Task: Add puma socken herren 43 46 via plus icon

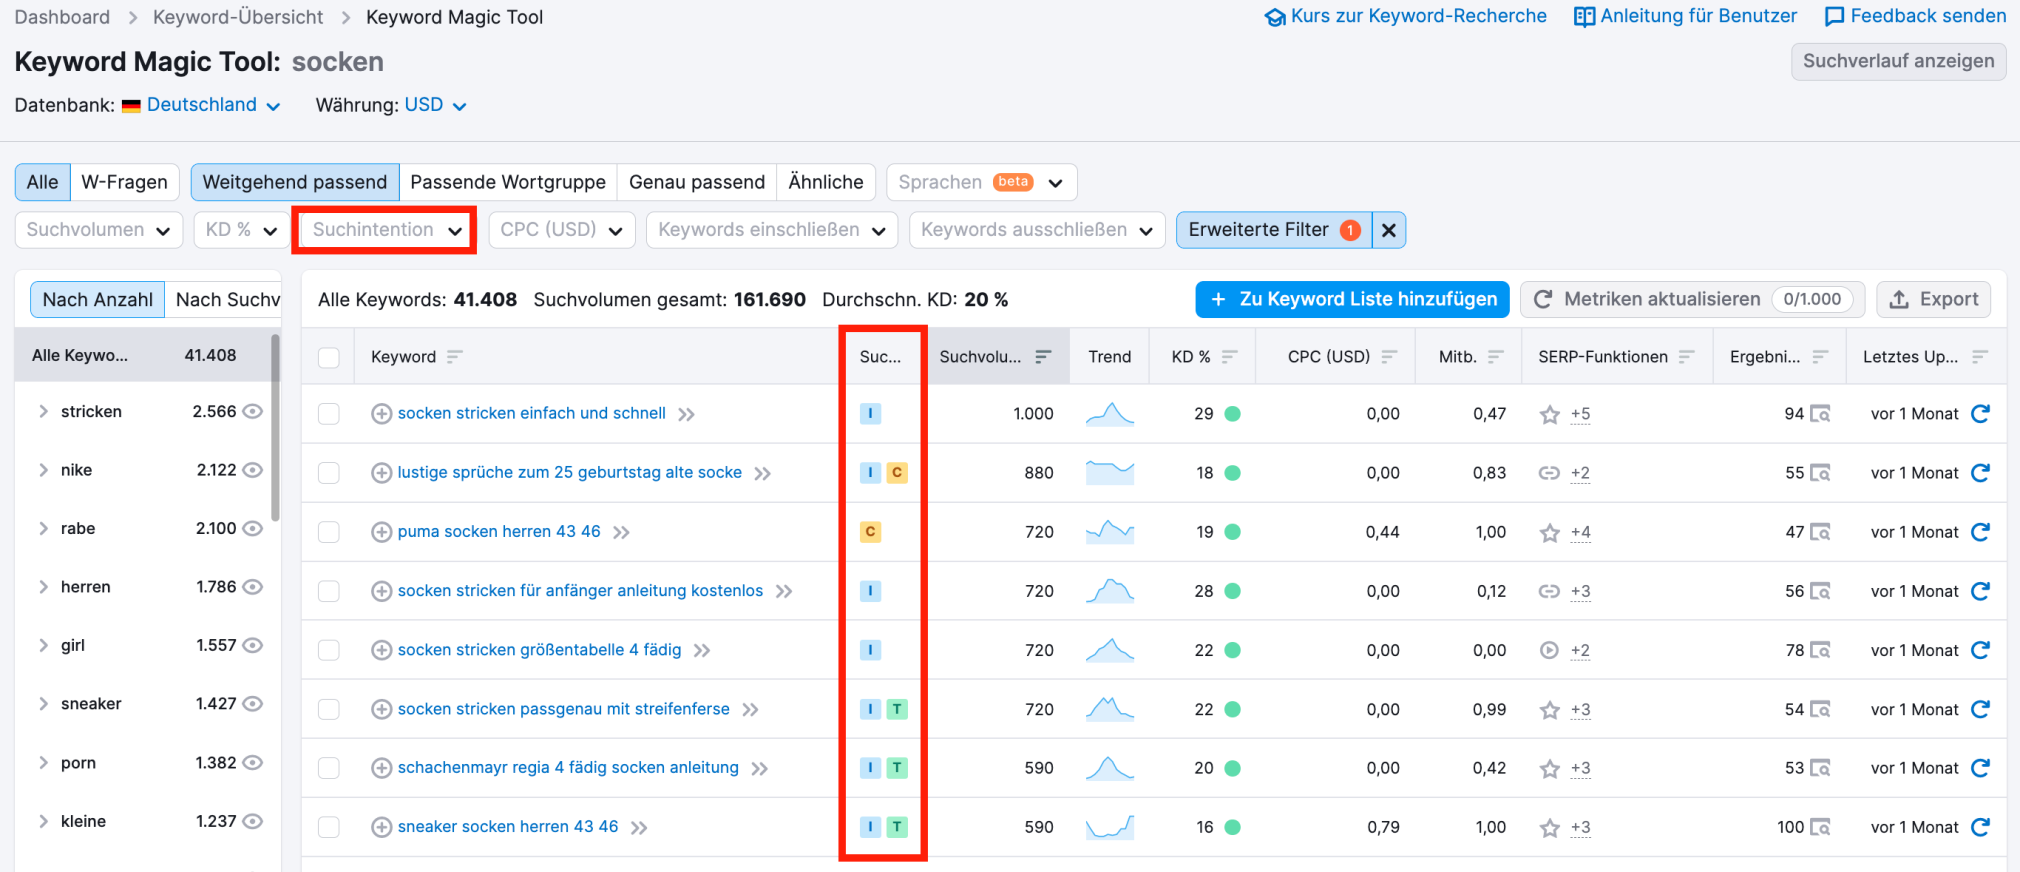Action: tap(381, 532)
